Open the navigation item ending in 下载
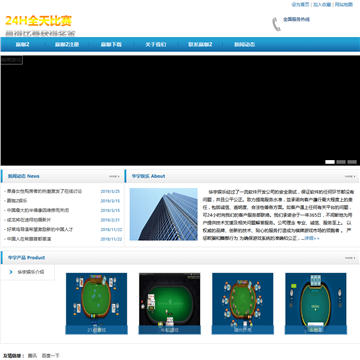Screen dimensions: 360x360 point(111,44)
